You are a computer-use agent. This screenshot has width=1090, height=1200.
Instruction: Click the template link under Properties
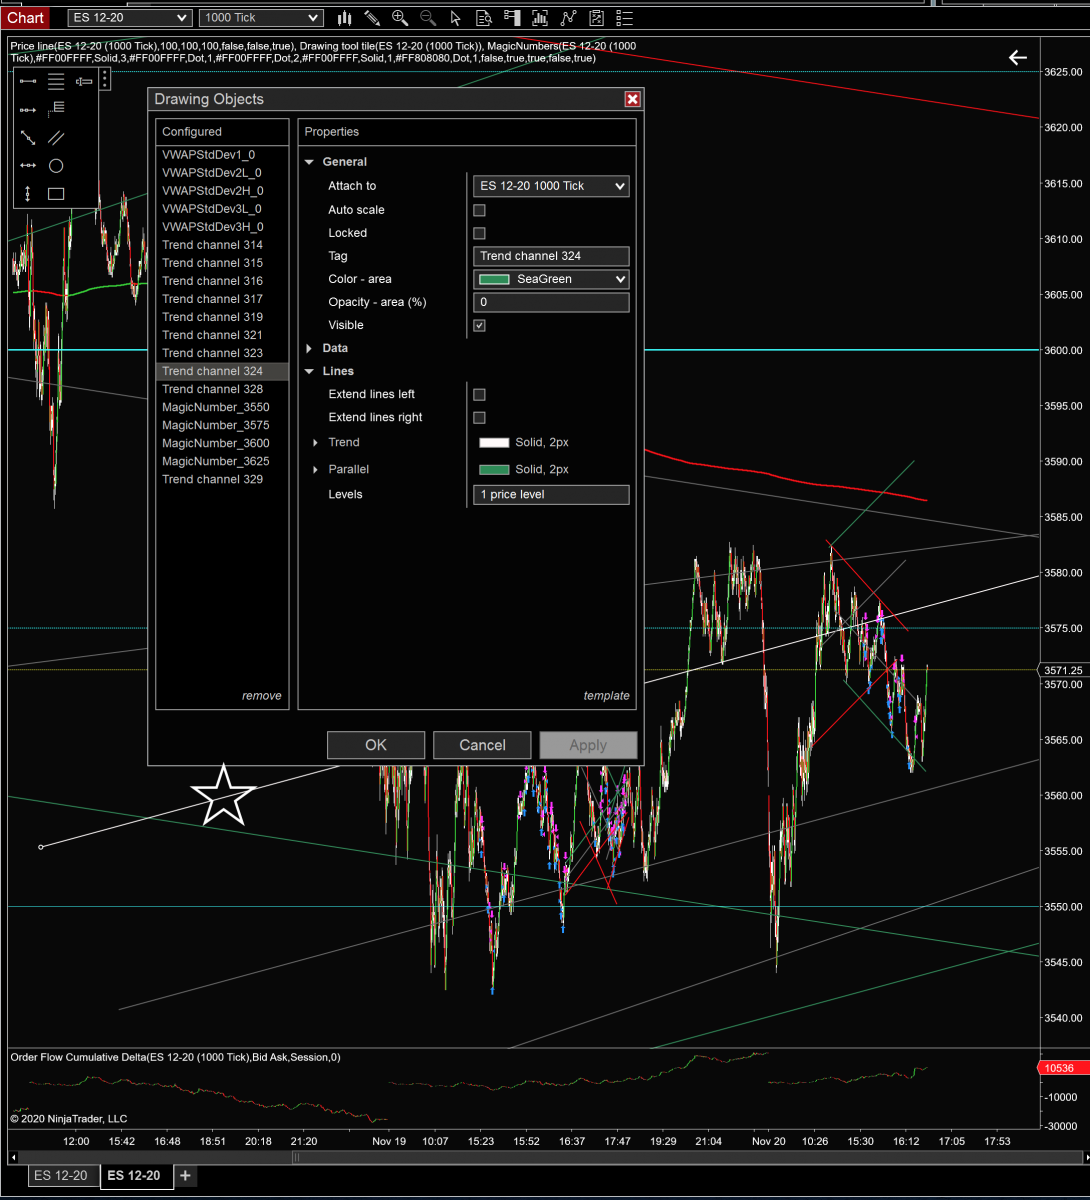(x=607, y=696)
